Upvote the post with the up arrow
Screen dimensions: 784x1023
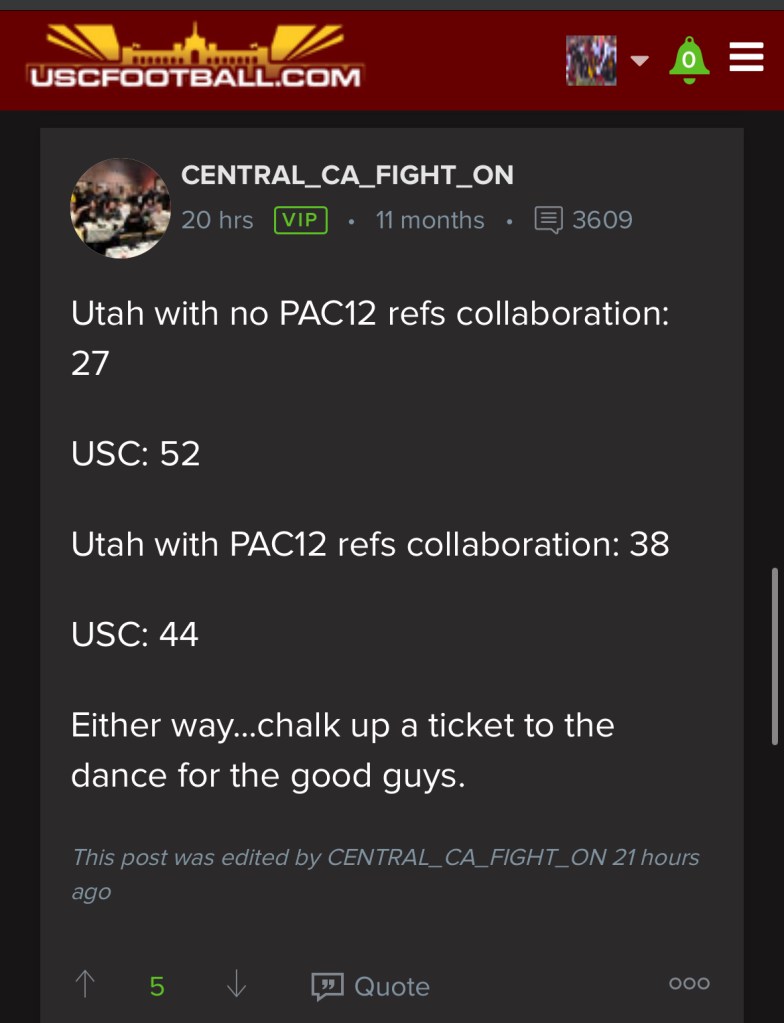tap(86, 985)
